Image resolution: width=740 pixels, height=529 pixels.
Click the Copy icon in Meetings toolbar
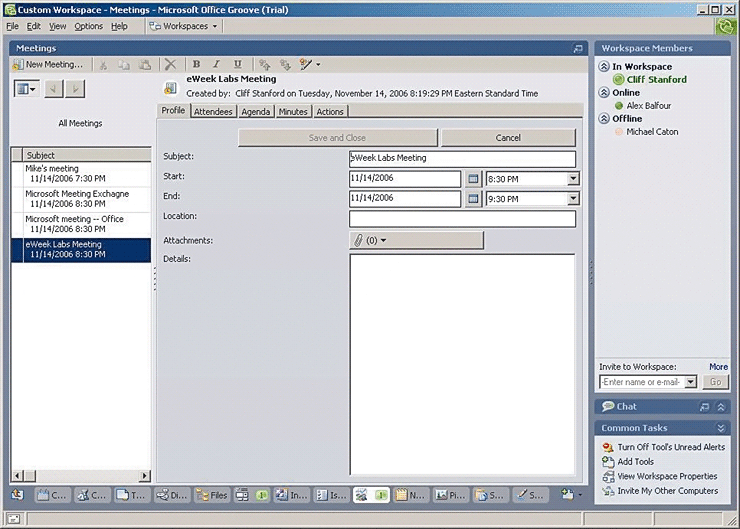click(124, 65)
